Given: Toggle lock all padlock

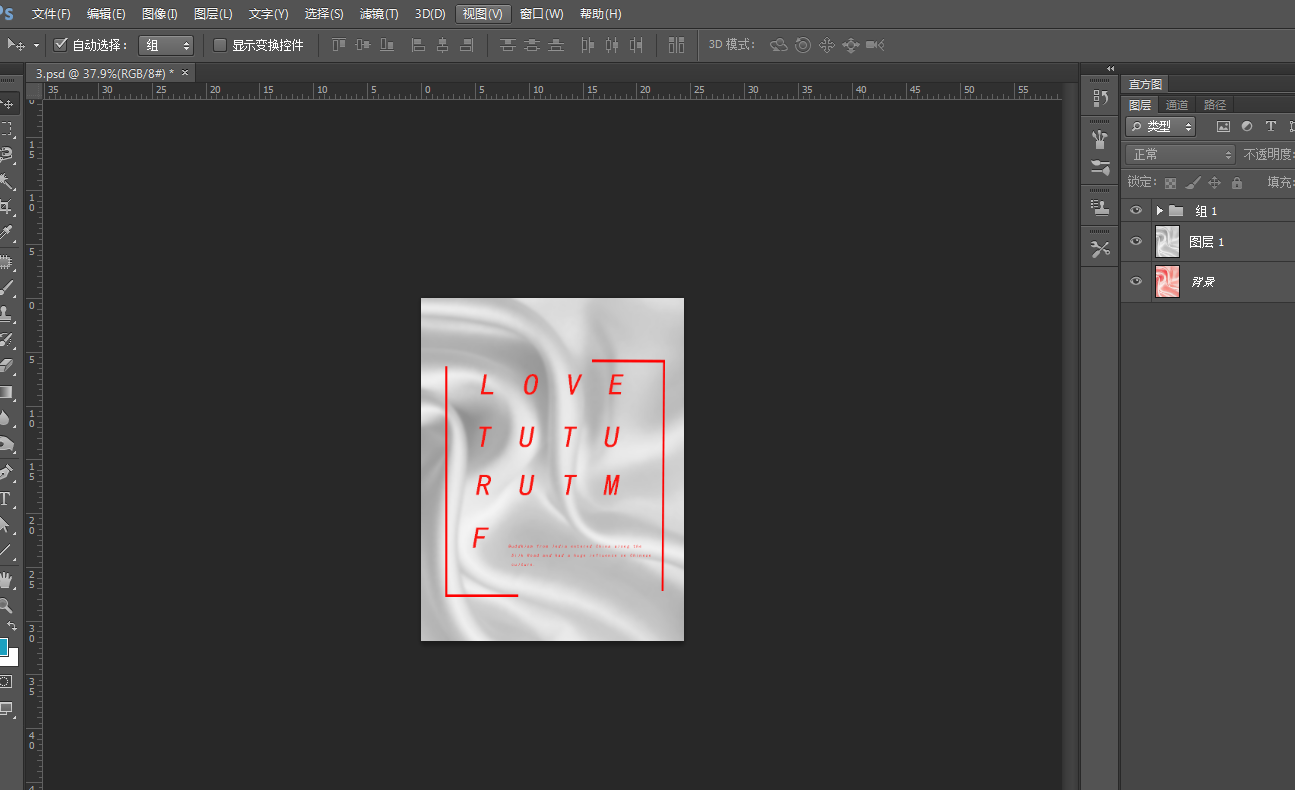Looking at the screenshot, I should point(1237,183).
